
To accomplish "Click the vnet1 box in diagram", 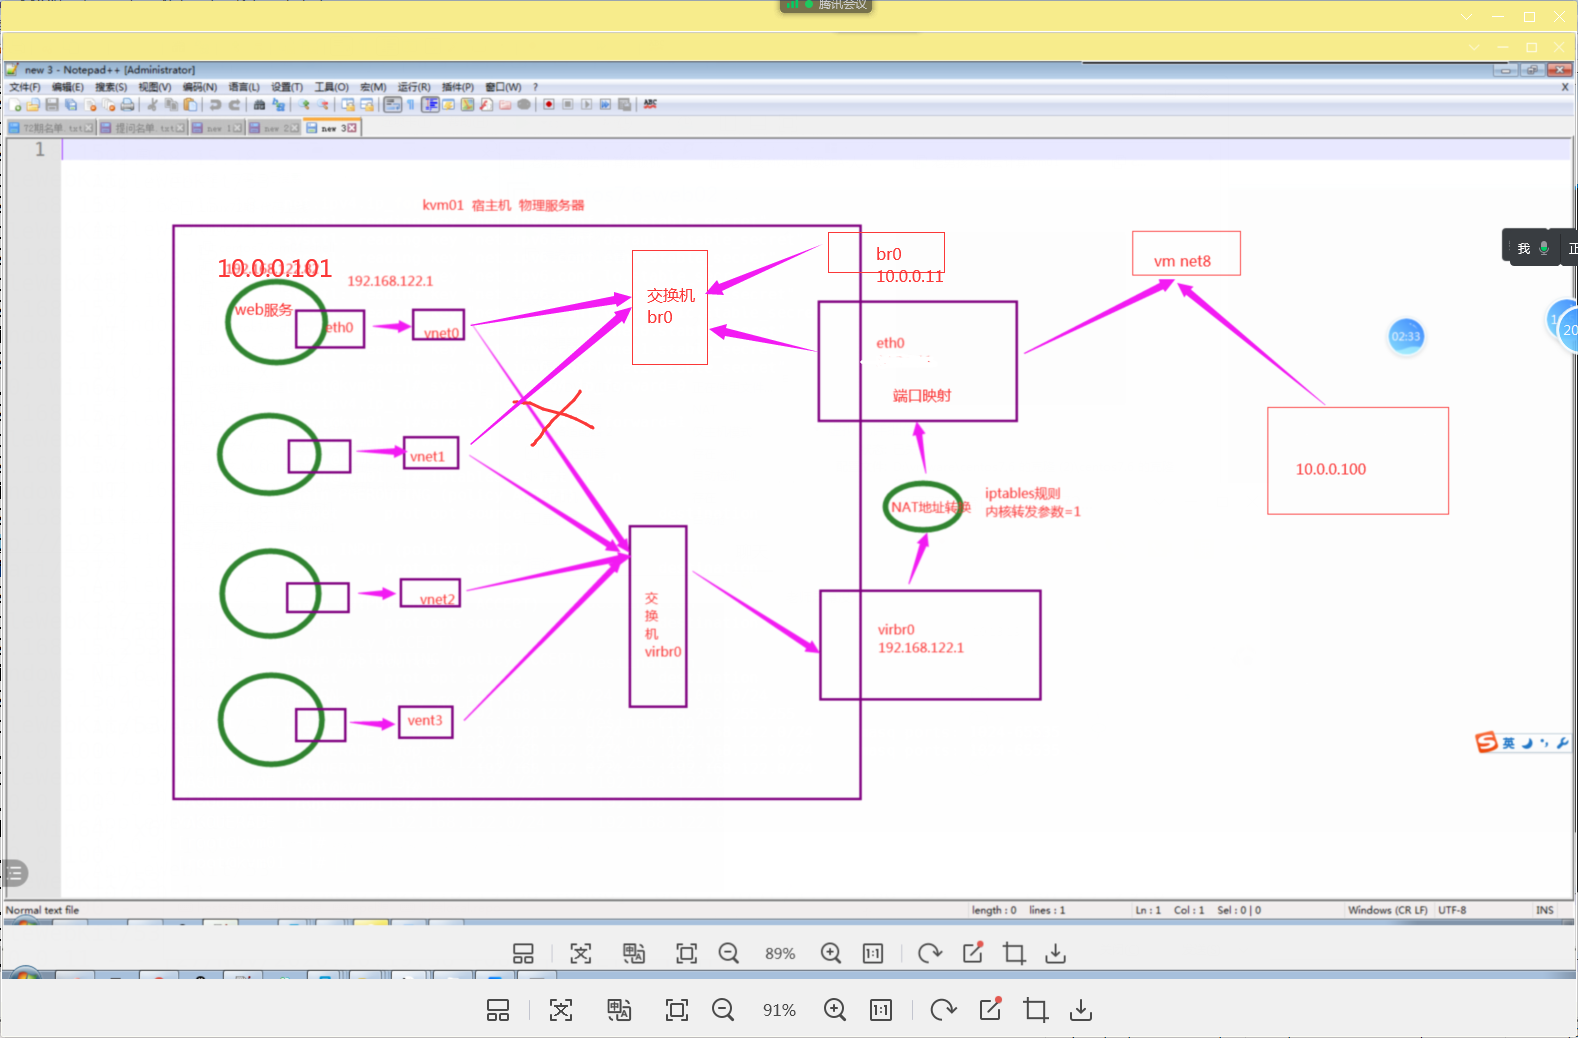I will (x=431, y=453).
